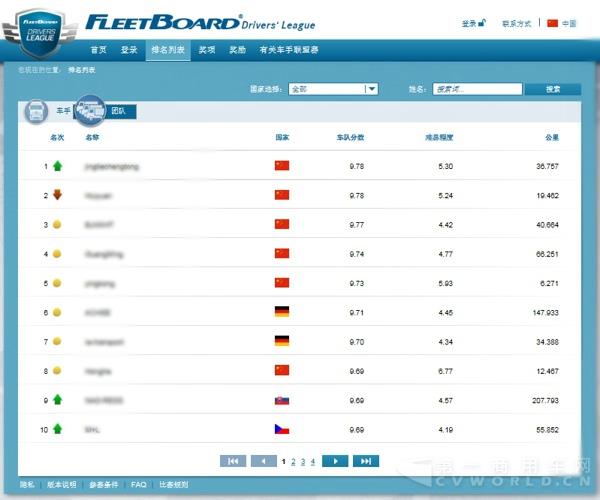Open the 比赛规则 footer link
This screenshot has height=500, width=600.
tap(174, 485)
